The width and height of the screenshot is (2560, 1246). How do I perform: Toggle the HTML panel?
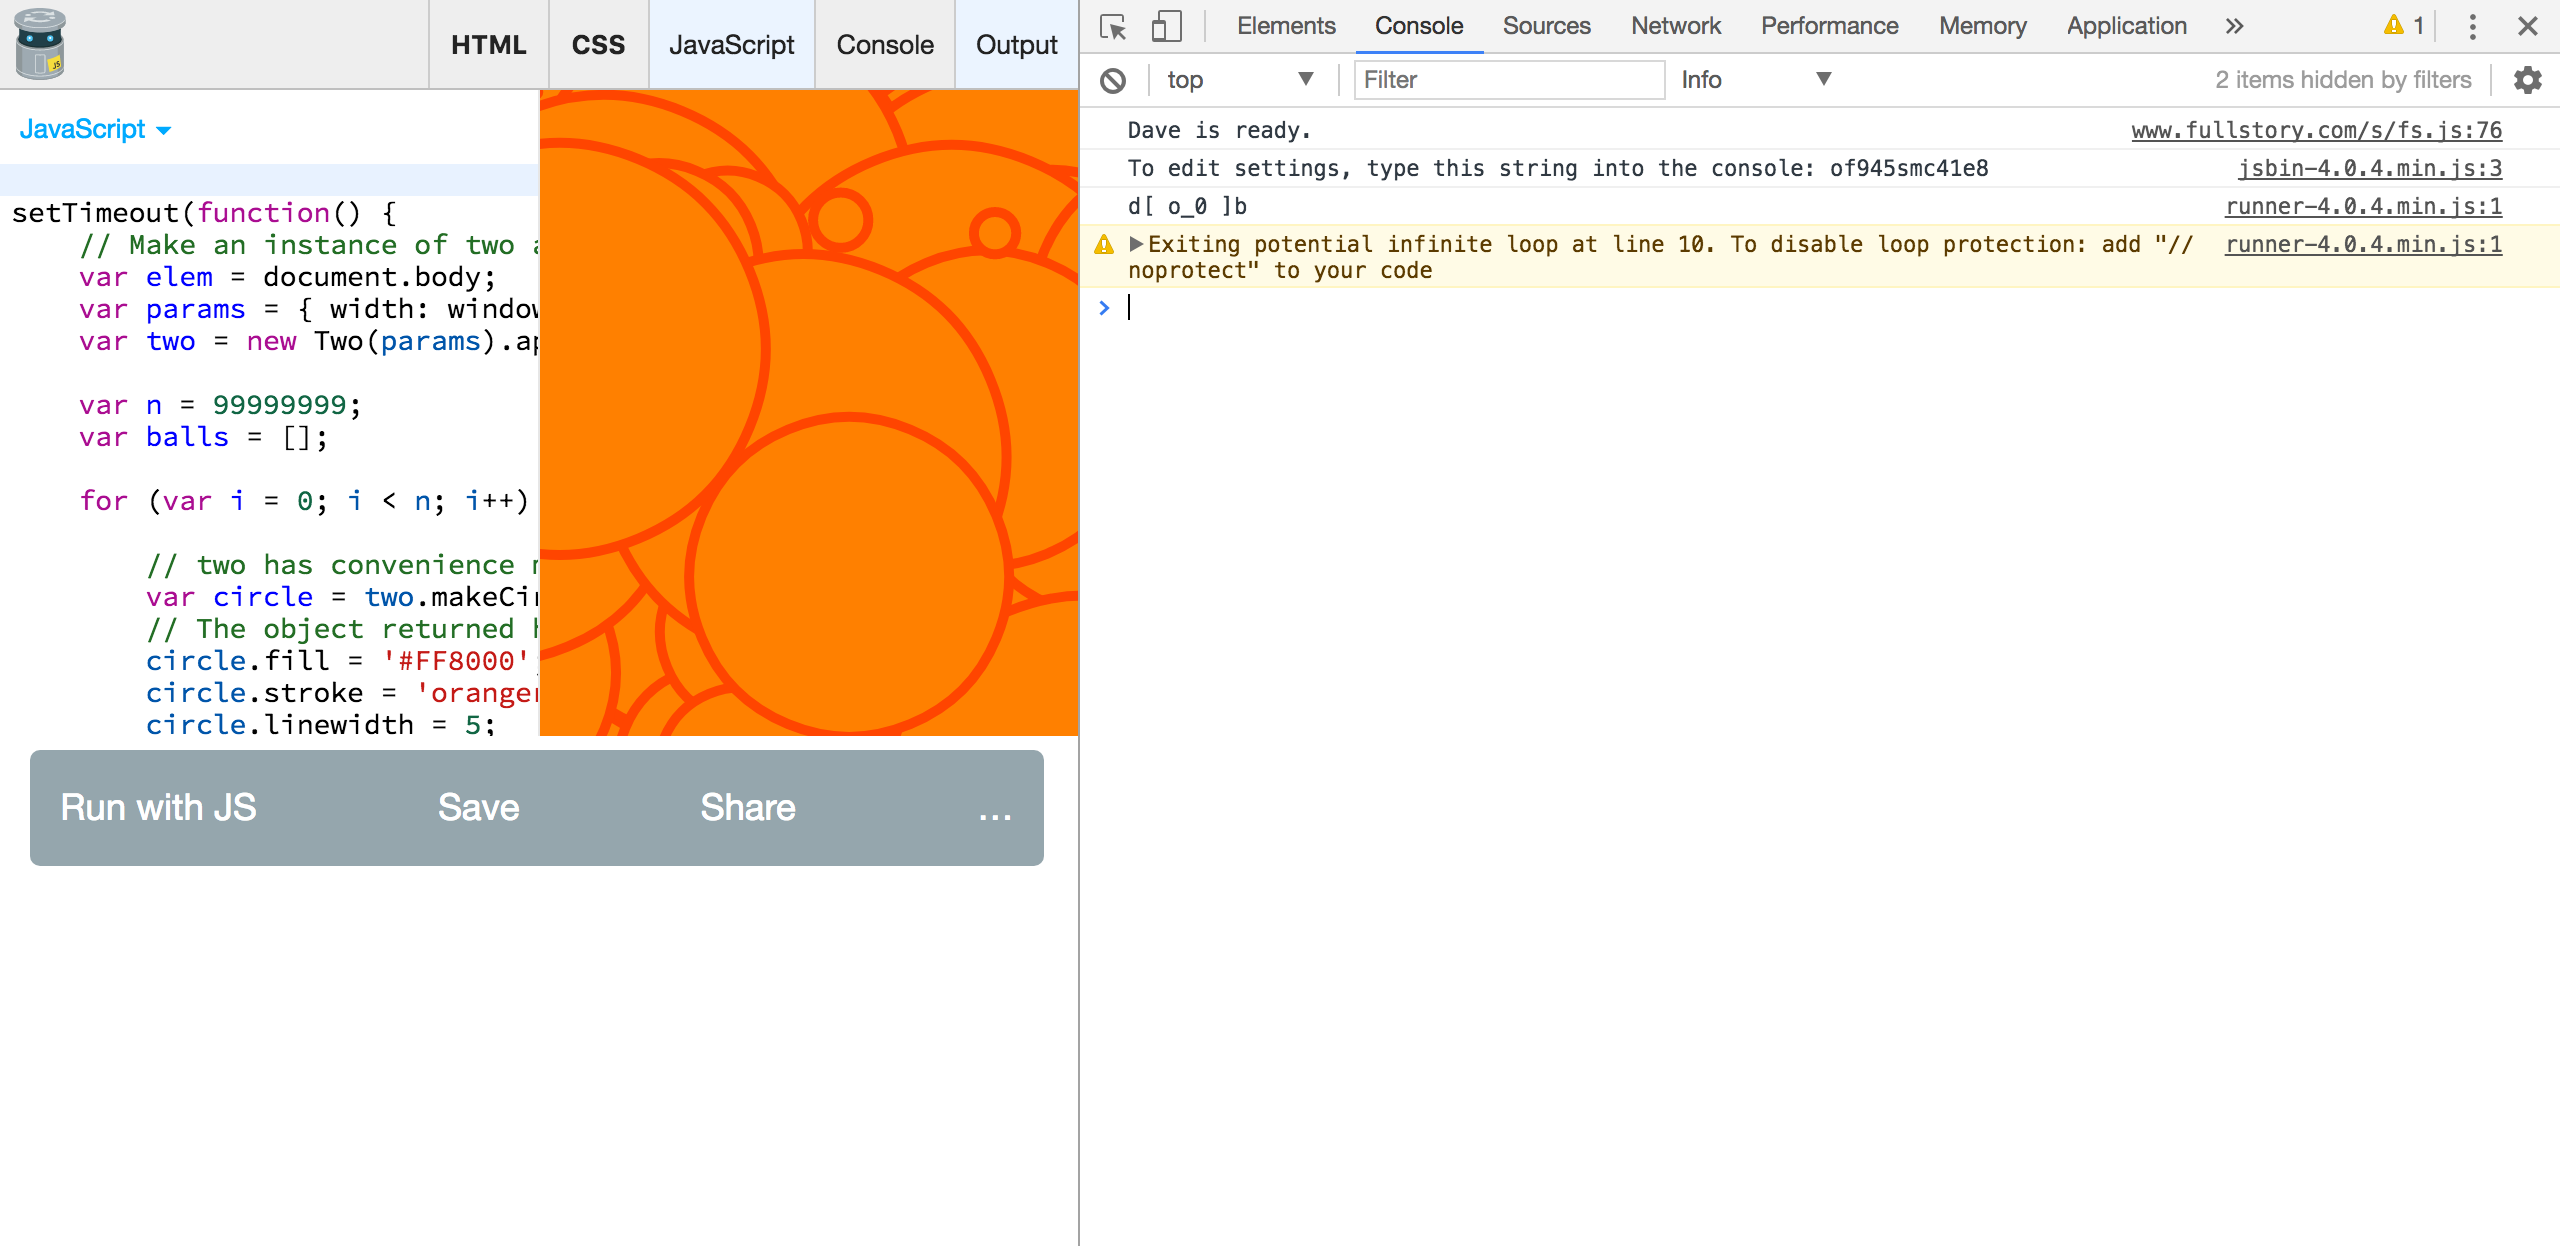click(488, 45)
